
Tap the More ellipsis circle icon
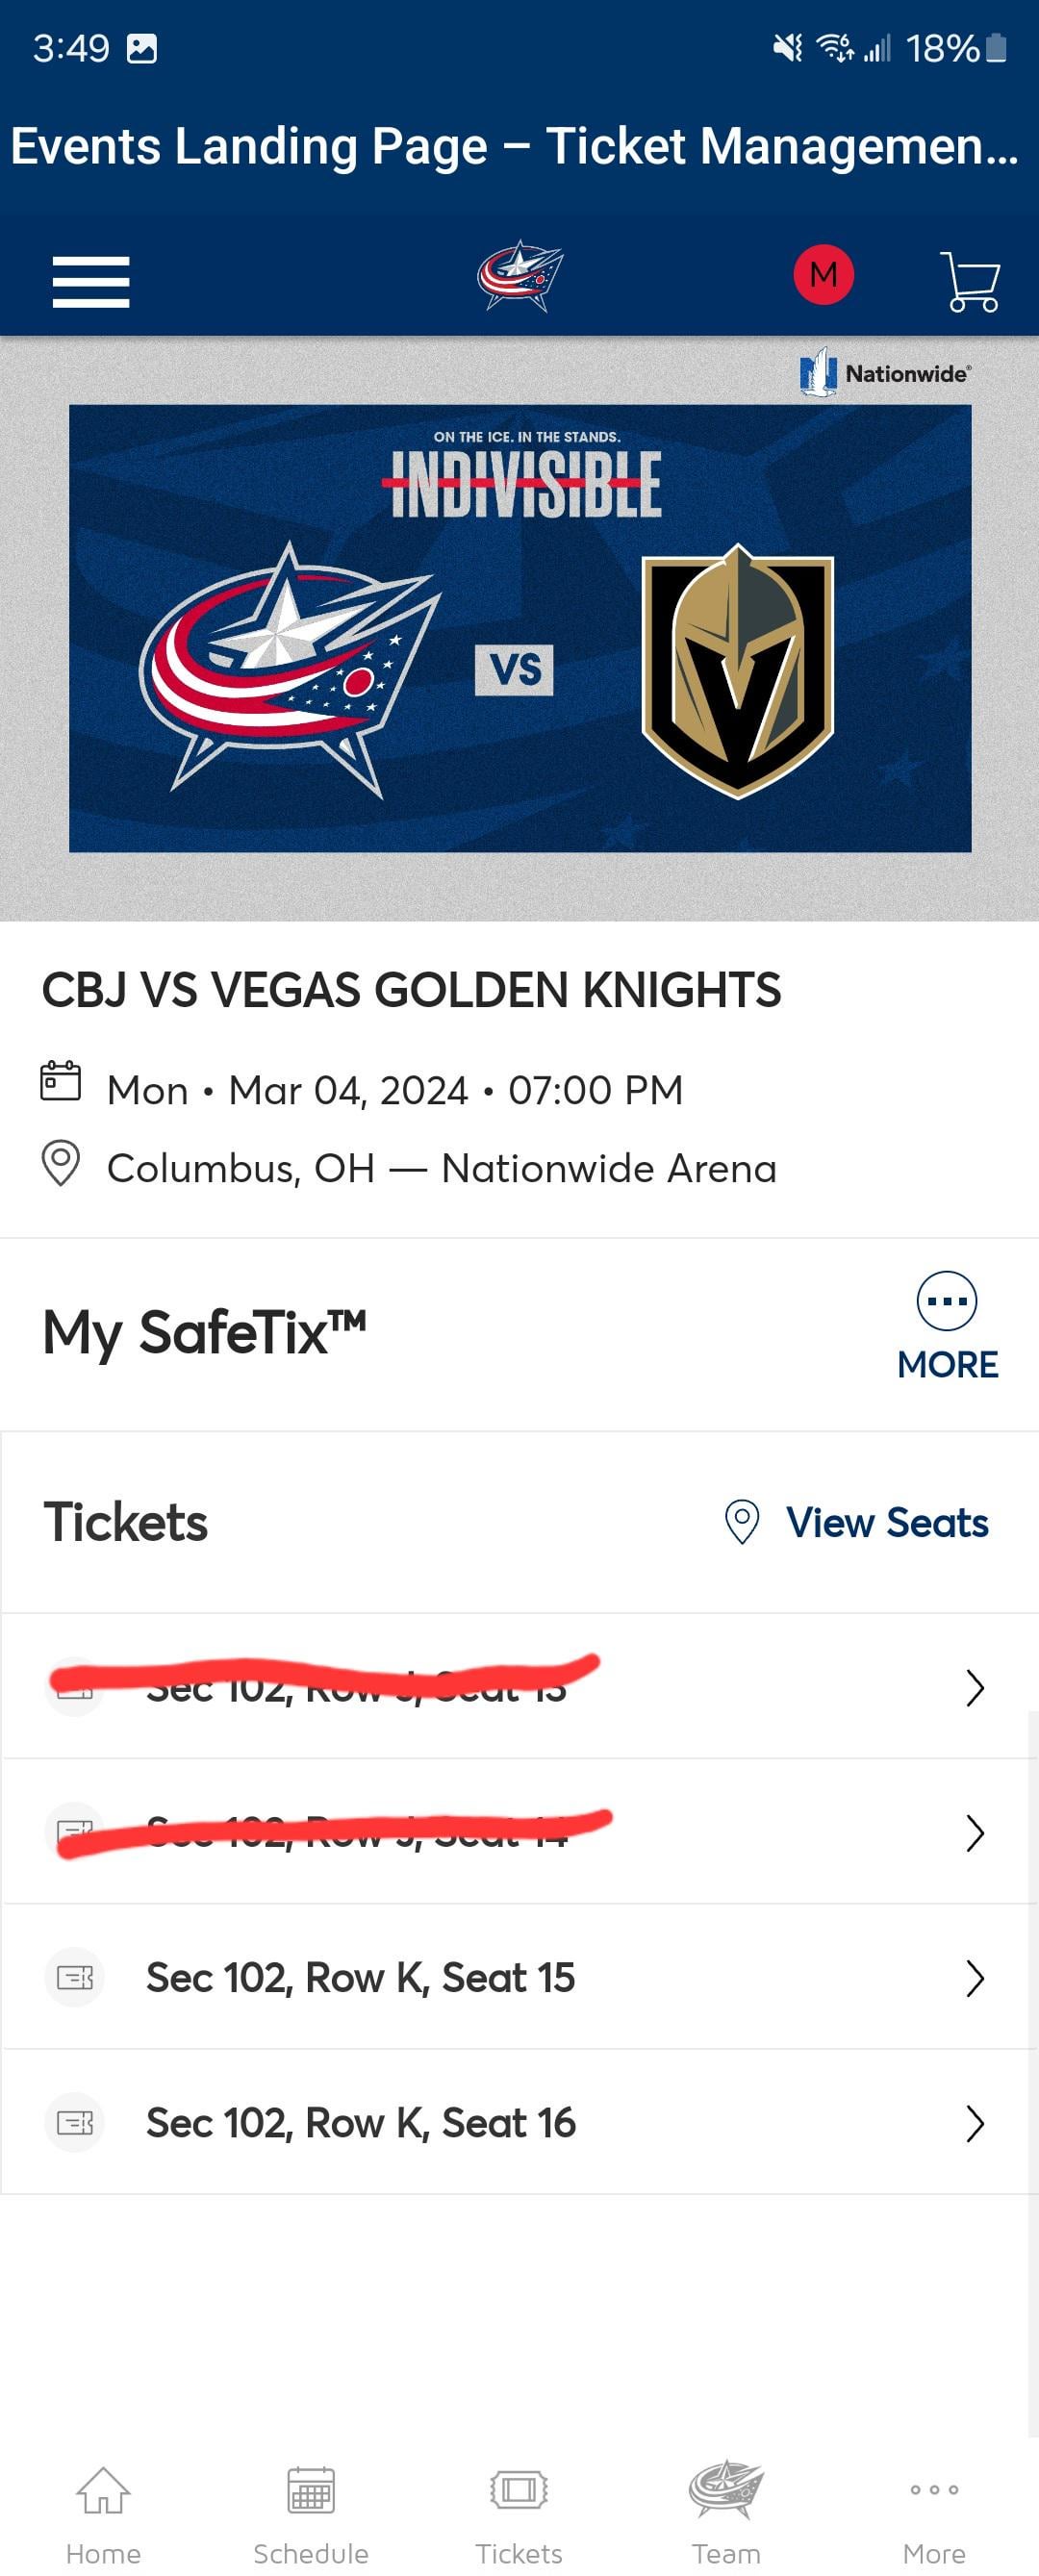946,1301
